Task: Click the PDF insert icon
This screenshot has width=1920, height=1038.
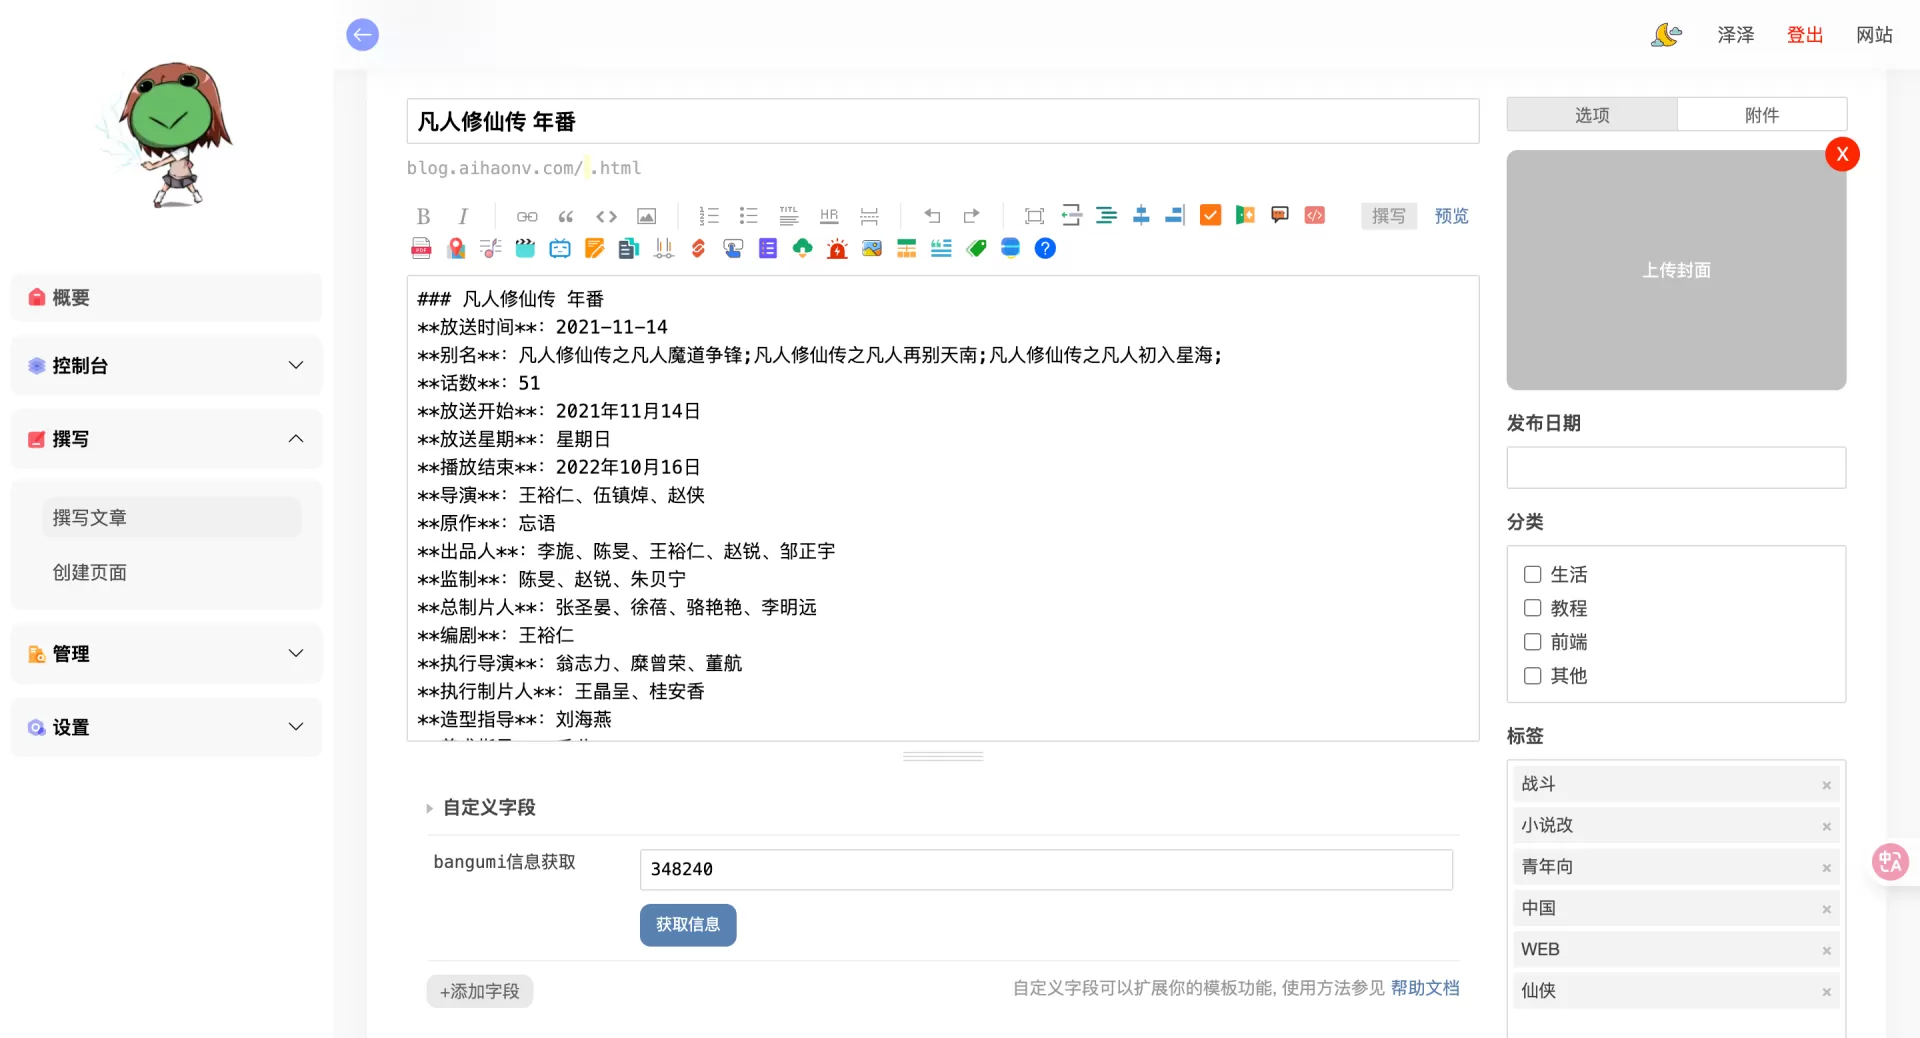Action: (x=421, y=248)
